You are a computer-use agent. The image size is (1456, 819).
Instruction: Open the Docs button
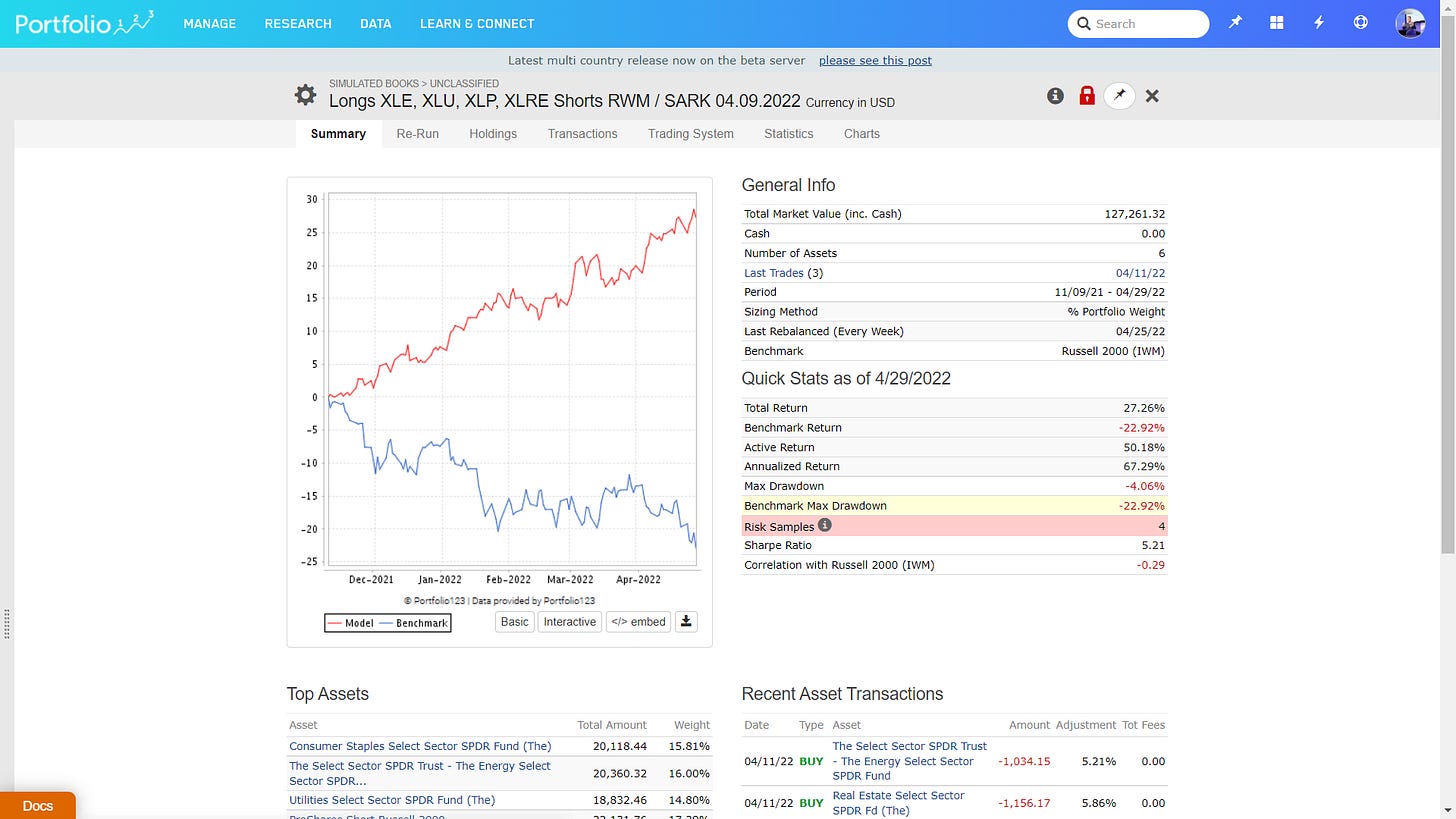click(x=38, y=805)
